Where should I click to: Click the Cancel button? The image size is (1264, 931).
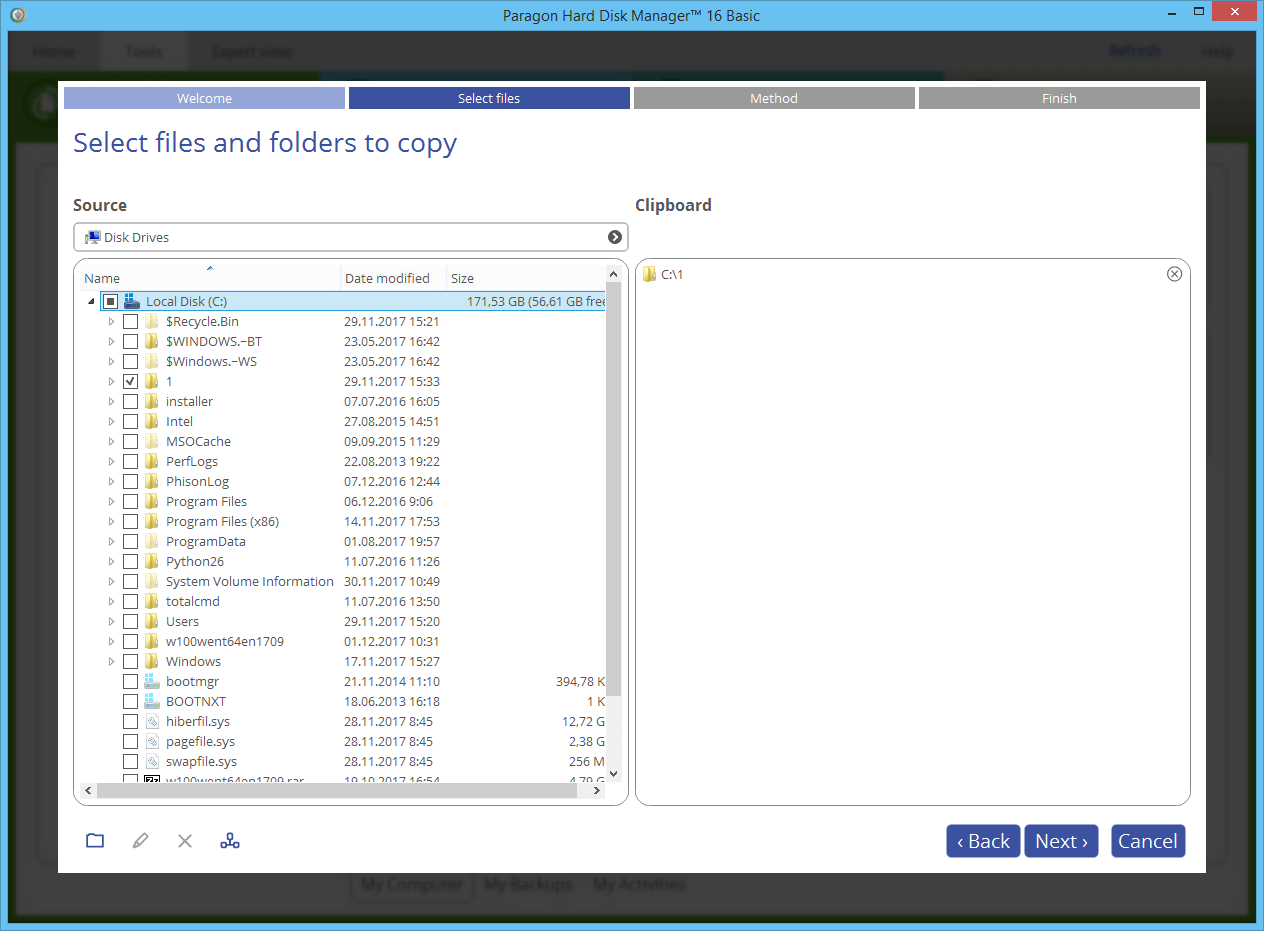tap(1147, 841)
